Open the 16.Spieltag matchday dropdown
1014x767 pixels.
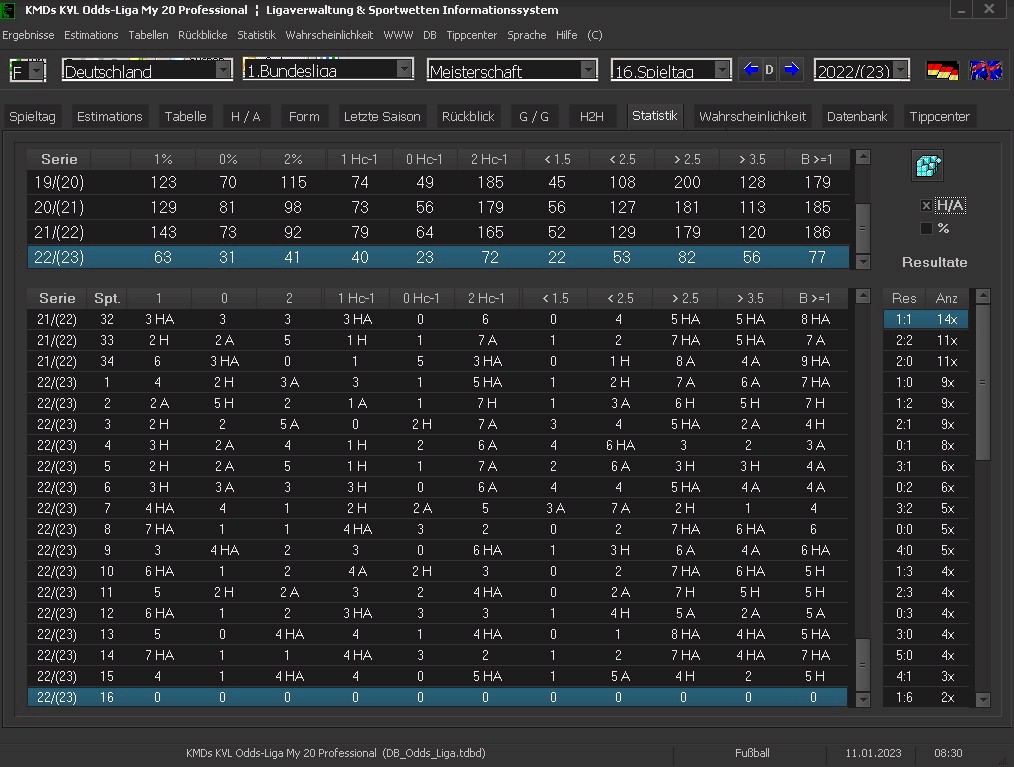coord(723,70)
